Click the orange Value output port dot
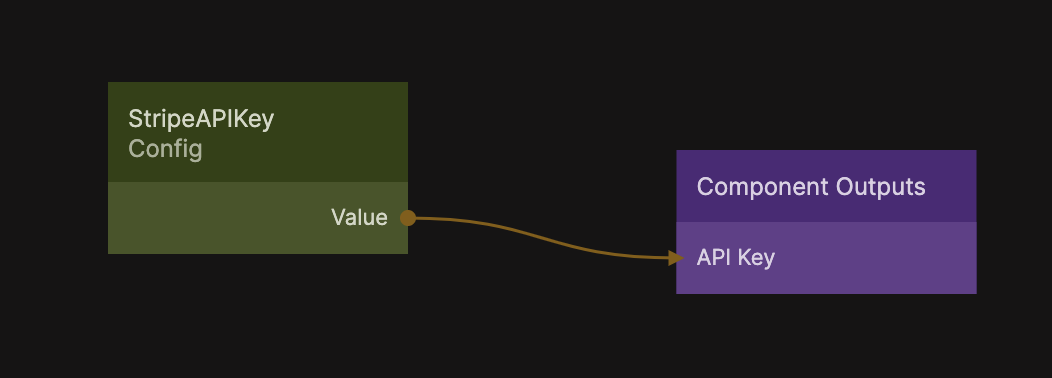This screenshot has height=378, width=1052. click(x=408, y=218)
